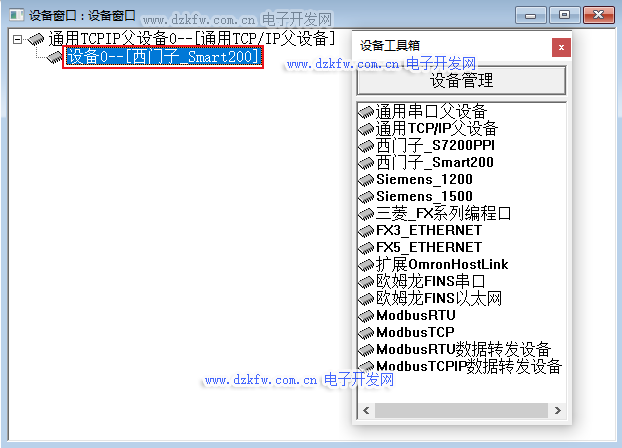622x448 pixels.
Task: Click the ModbusRTU device icon
Action: pyautogui.click(x=366, y=315)
